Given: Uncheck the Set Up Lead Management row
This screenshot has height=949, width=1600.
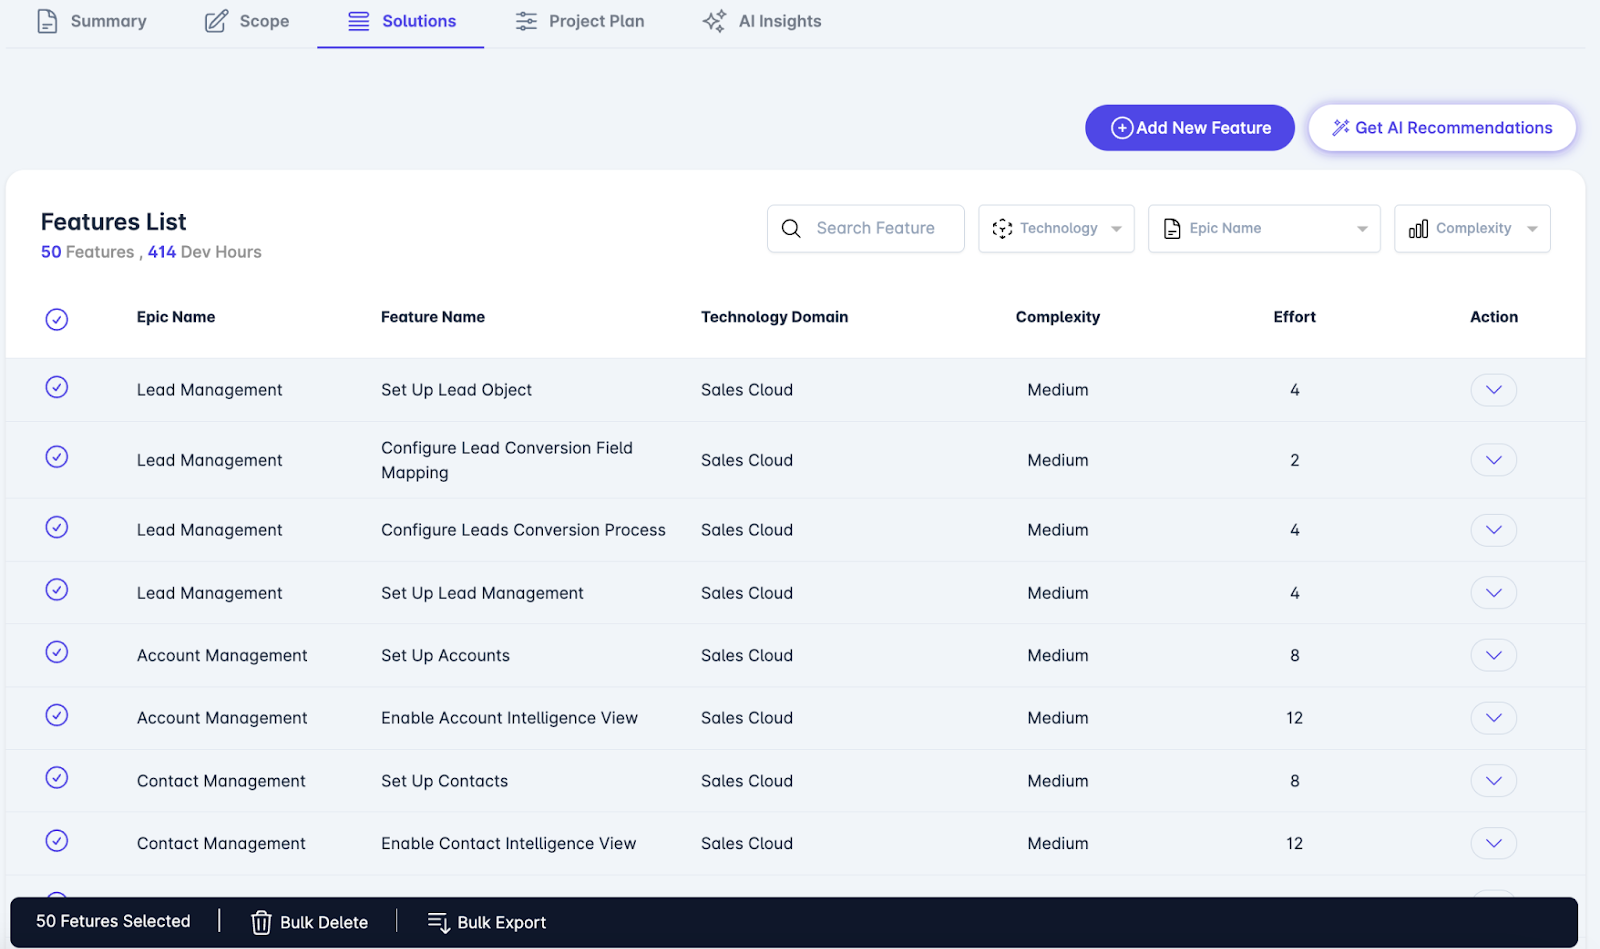Looking at the screenshot, I should 57,590.
